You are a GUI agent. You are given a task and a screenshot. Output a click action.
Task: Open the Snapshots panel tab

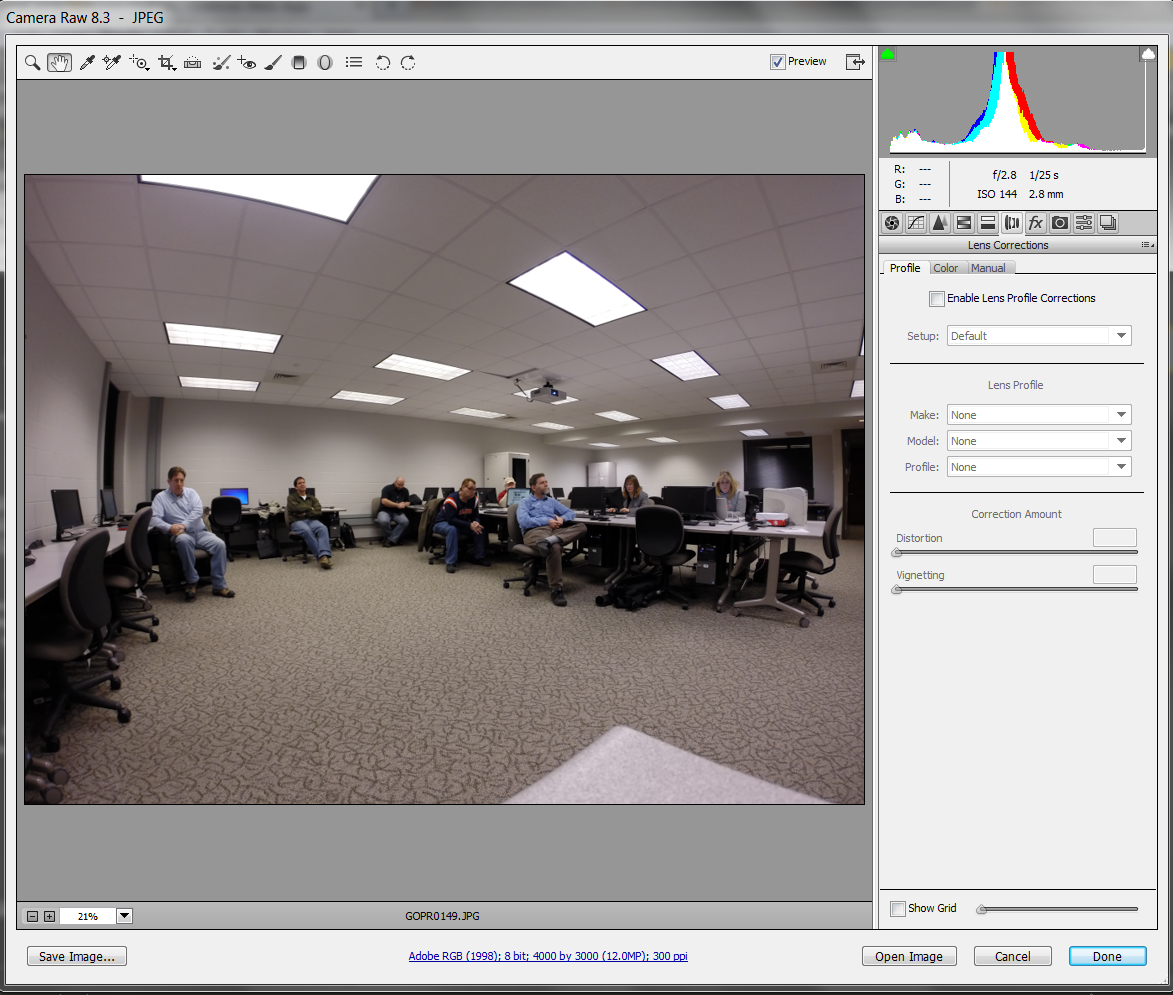pos(1108,223)
